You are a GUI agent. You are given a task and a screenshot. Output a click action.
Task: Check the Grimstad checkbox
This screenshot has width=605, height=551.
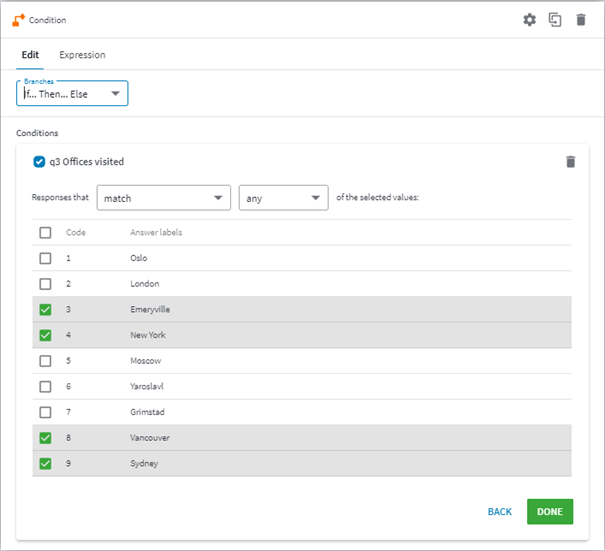[x=45, y=412]
